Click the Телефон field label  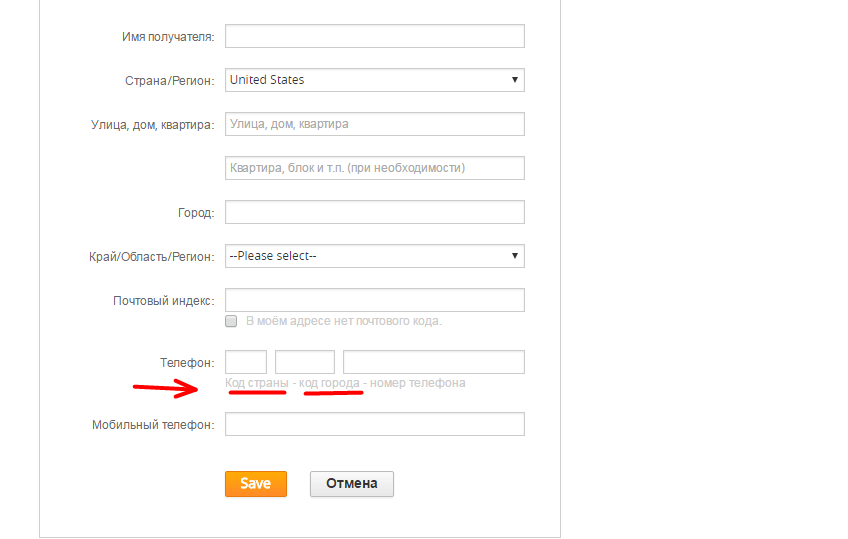point(187,363)
